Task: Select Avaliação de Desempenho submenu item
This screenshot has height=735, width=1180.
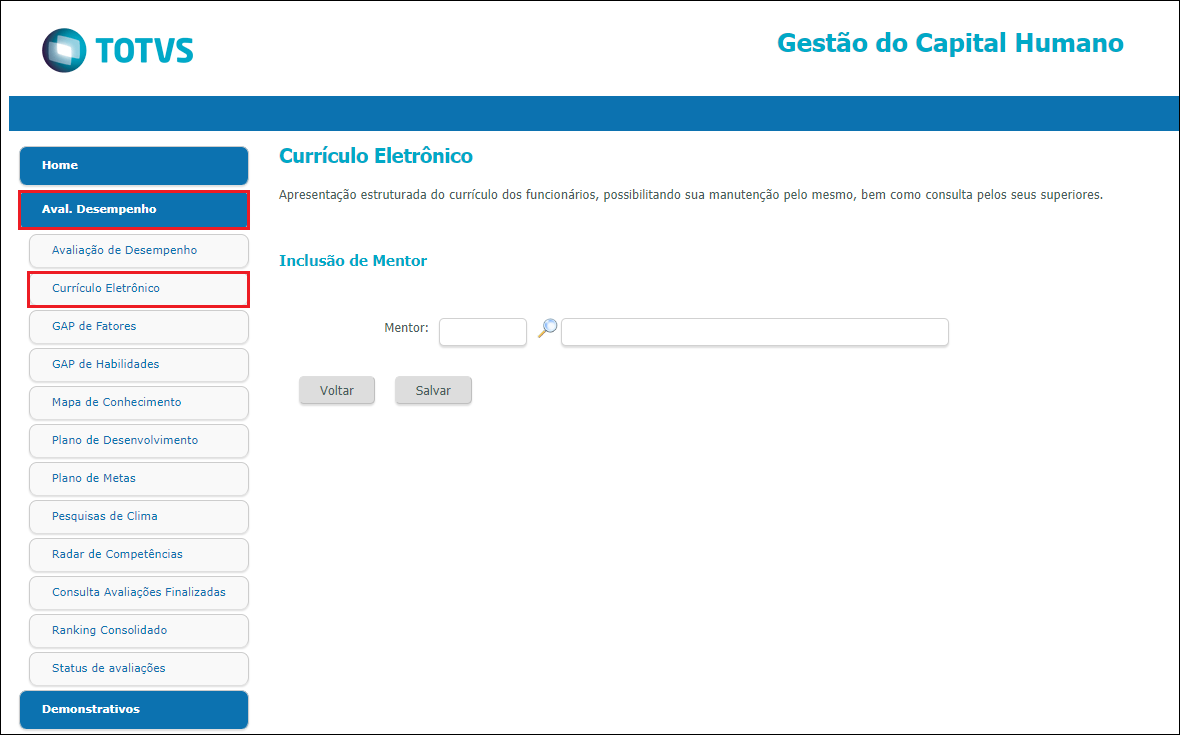Action: pyautogui.click(x=138, y=251)
